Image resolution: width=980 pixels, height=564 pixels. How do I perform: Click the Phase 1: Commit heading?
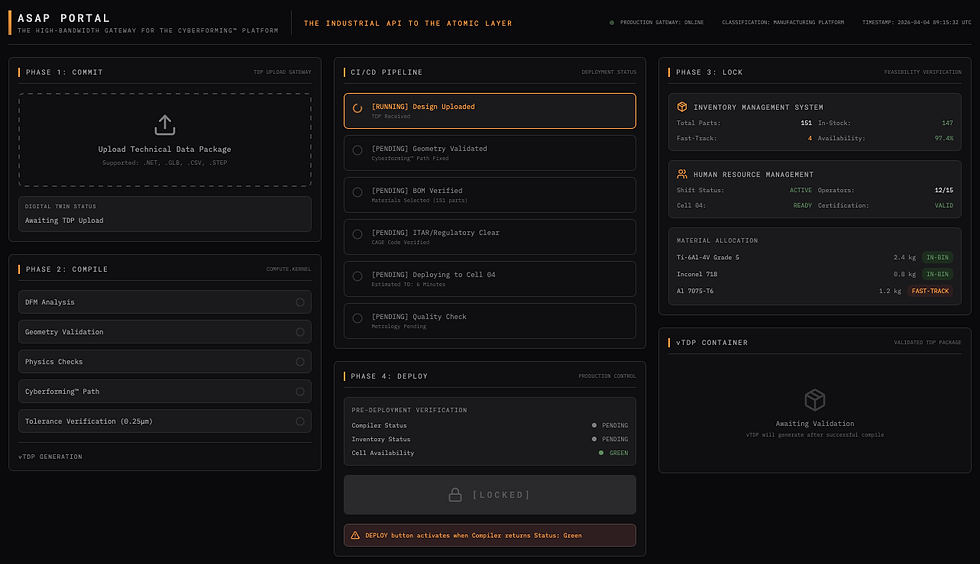coord(64,72)
